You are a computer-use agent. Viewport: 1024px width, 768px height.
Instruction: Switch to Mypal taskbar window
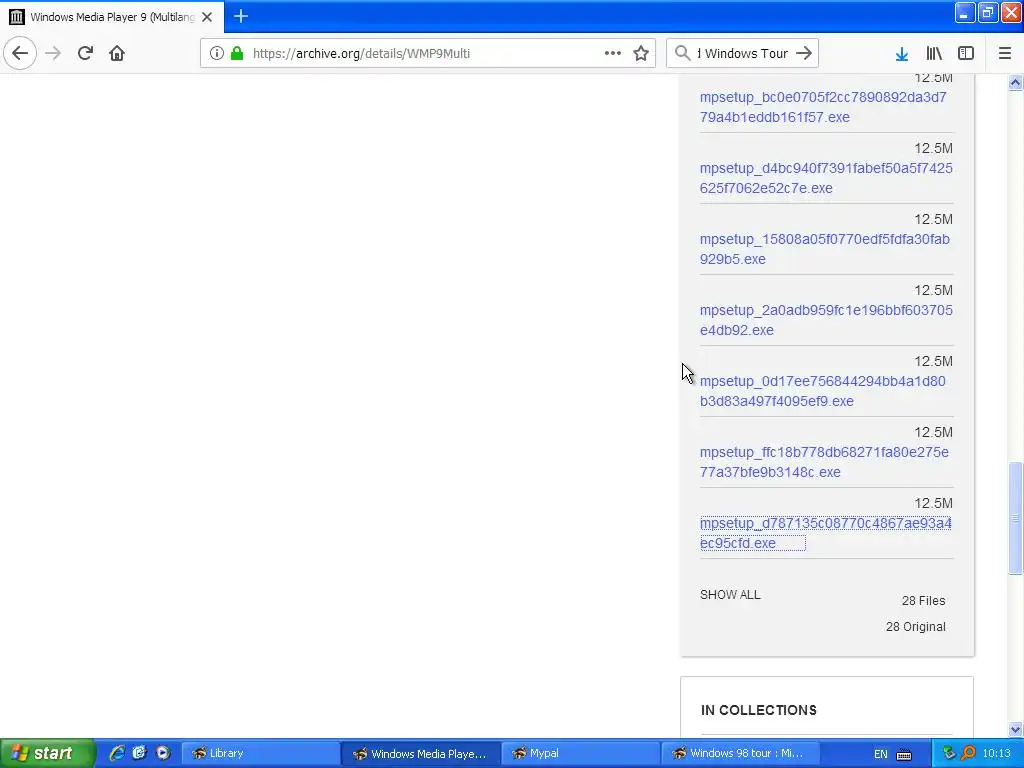[581, 754]
